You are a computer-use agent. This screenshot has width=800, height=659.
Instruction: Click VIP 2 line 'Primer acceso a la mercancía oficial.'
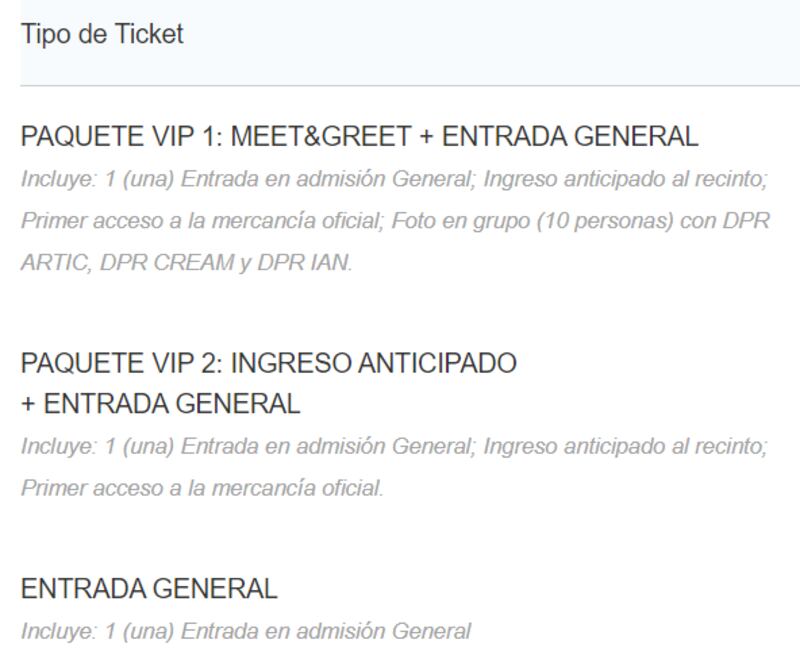(202, 488)
